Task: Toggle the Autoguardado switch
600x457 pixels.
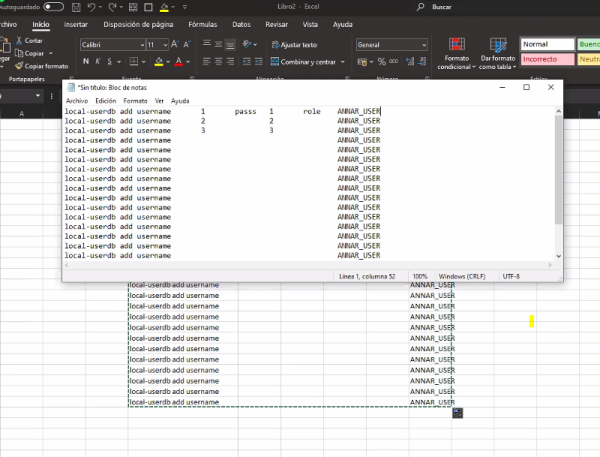Action: 53,7
